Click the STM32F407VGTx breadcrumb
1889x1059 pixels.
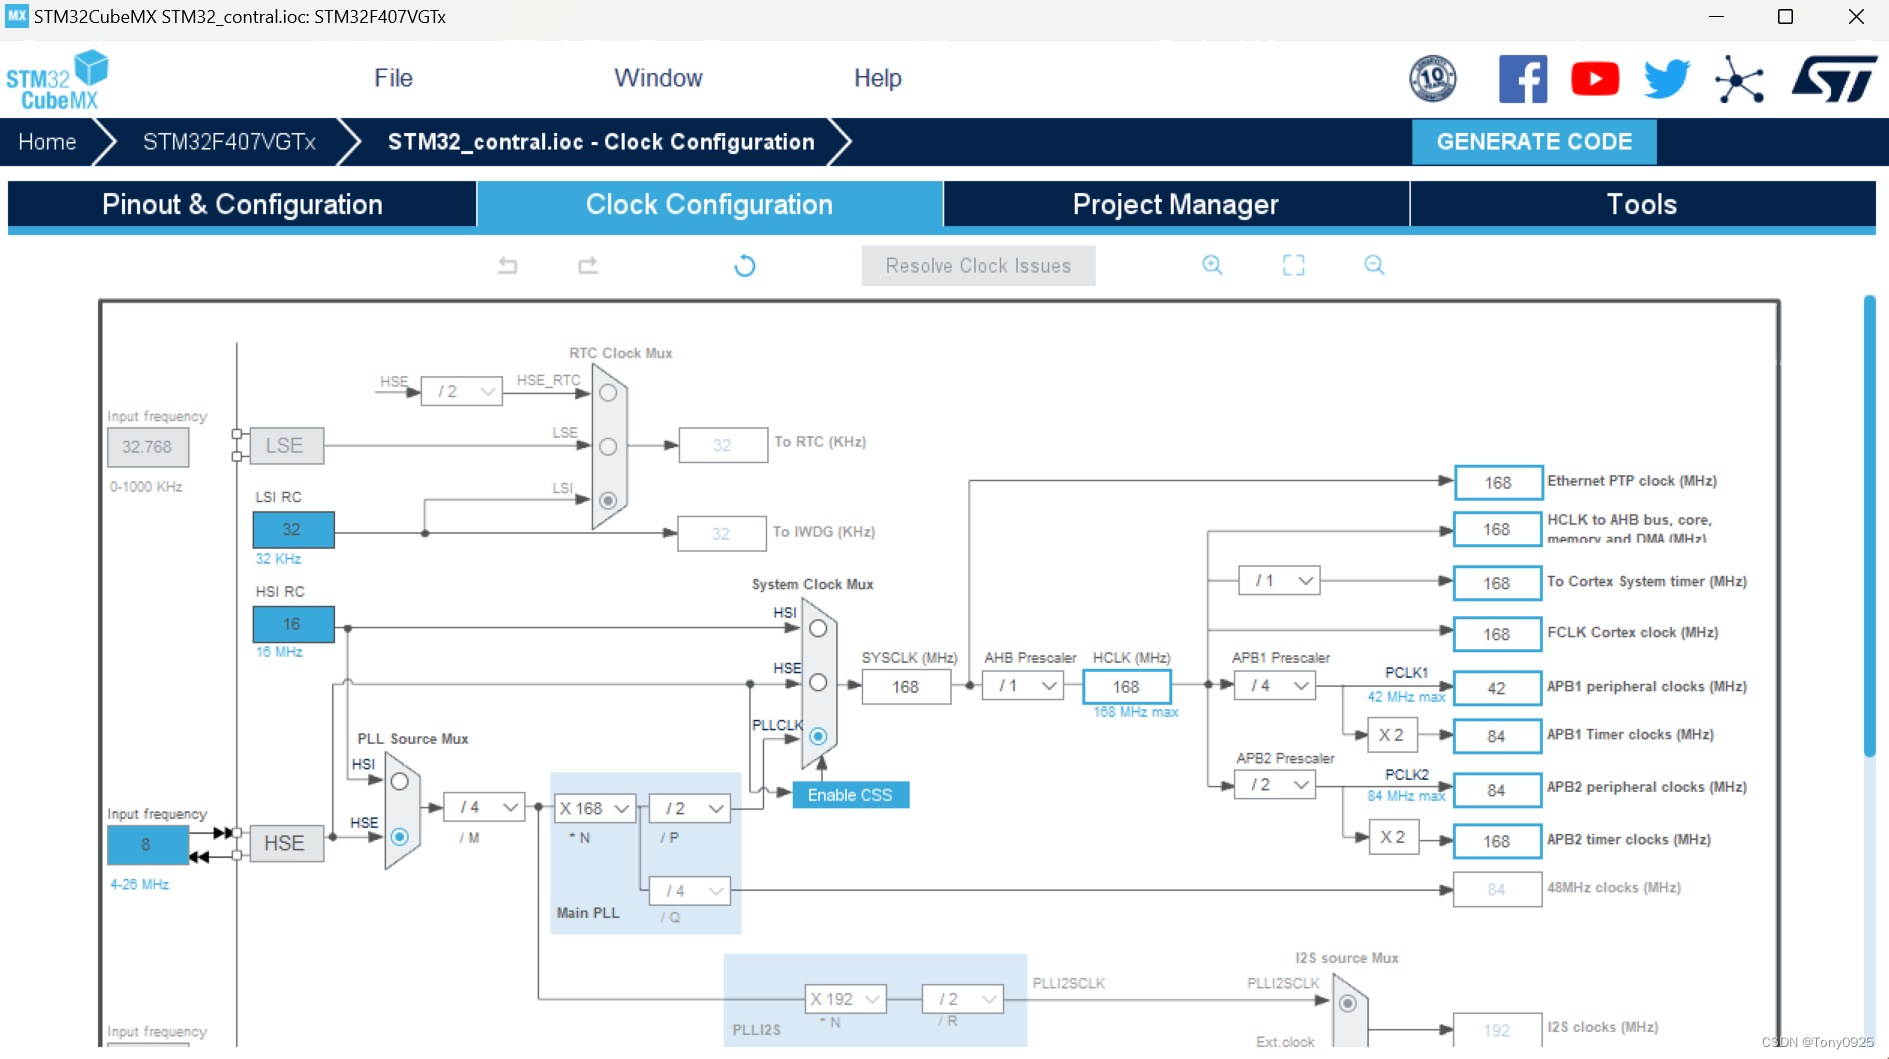[x=229, y=142]
